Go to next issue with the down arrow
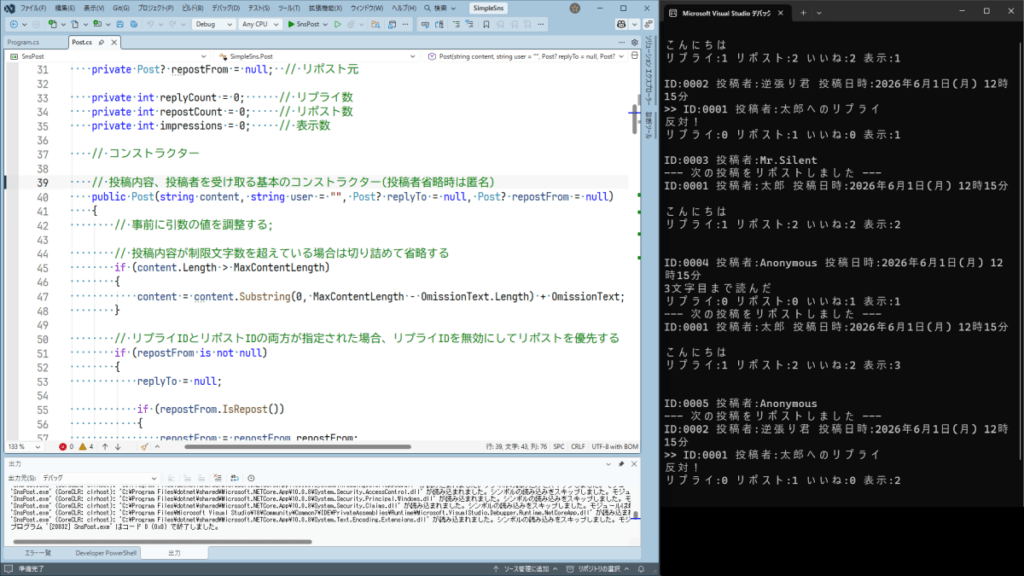Viewport: 1024px width, 576px height. click(x=118, y=447)
